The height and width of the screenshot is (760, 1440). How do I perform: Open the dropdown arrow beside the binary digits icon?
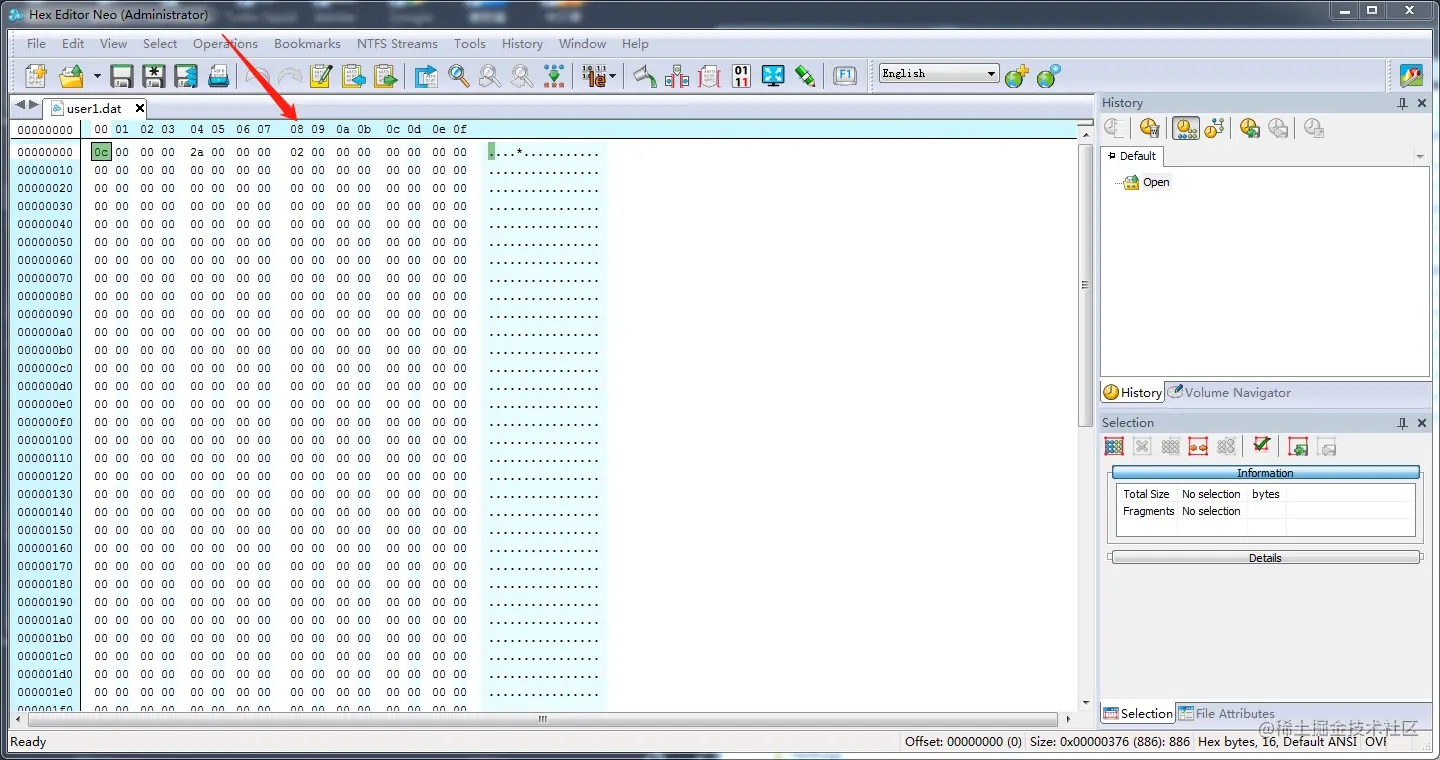pos(612,76)
